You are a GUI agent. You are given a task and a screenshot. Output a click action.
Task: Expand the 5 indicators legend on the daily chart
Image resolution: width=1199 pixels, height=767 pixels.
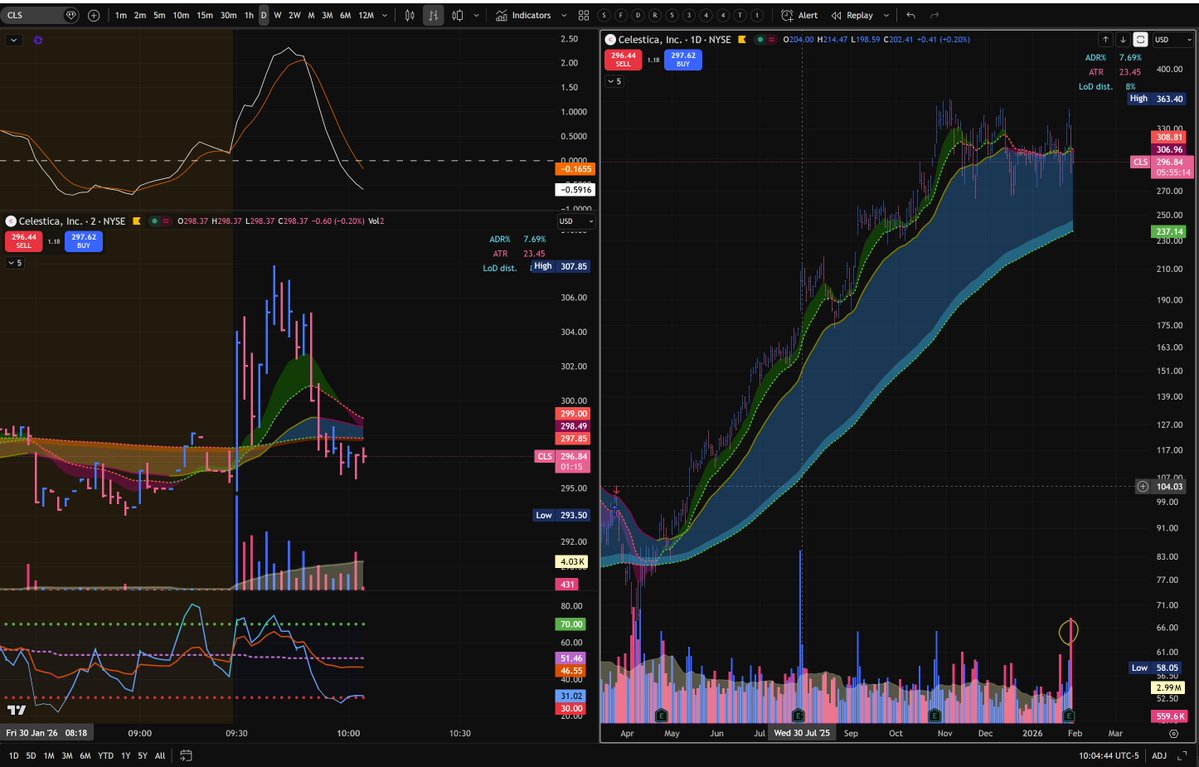coord(614,81)
